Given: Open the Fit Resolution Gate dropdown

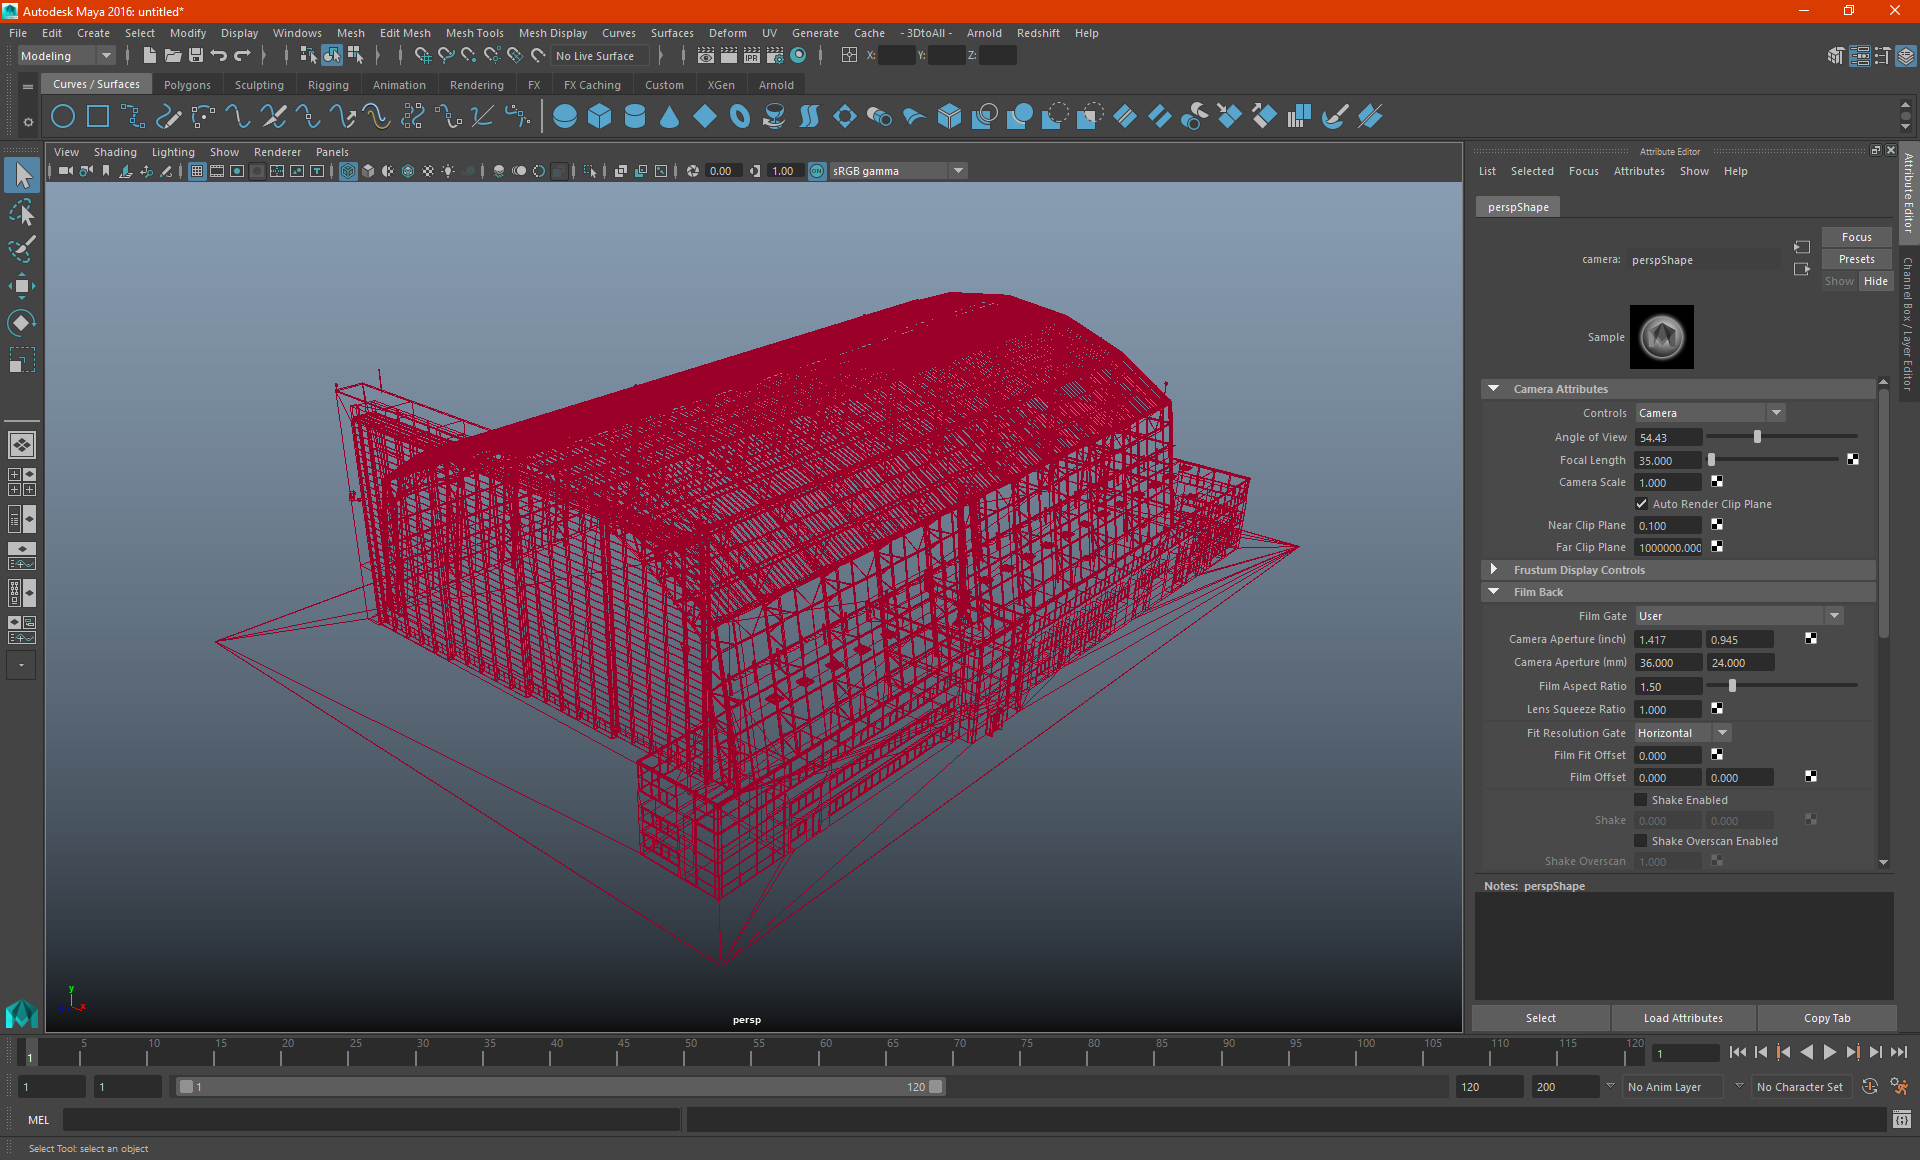Looking at the screenshot, I should 1682,733.
